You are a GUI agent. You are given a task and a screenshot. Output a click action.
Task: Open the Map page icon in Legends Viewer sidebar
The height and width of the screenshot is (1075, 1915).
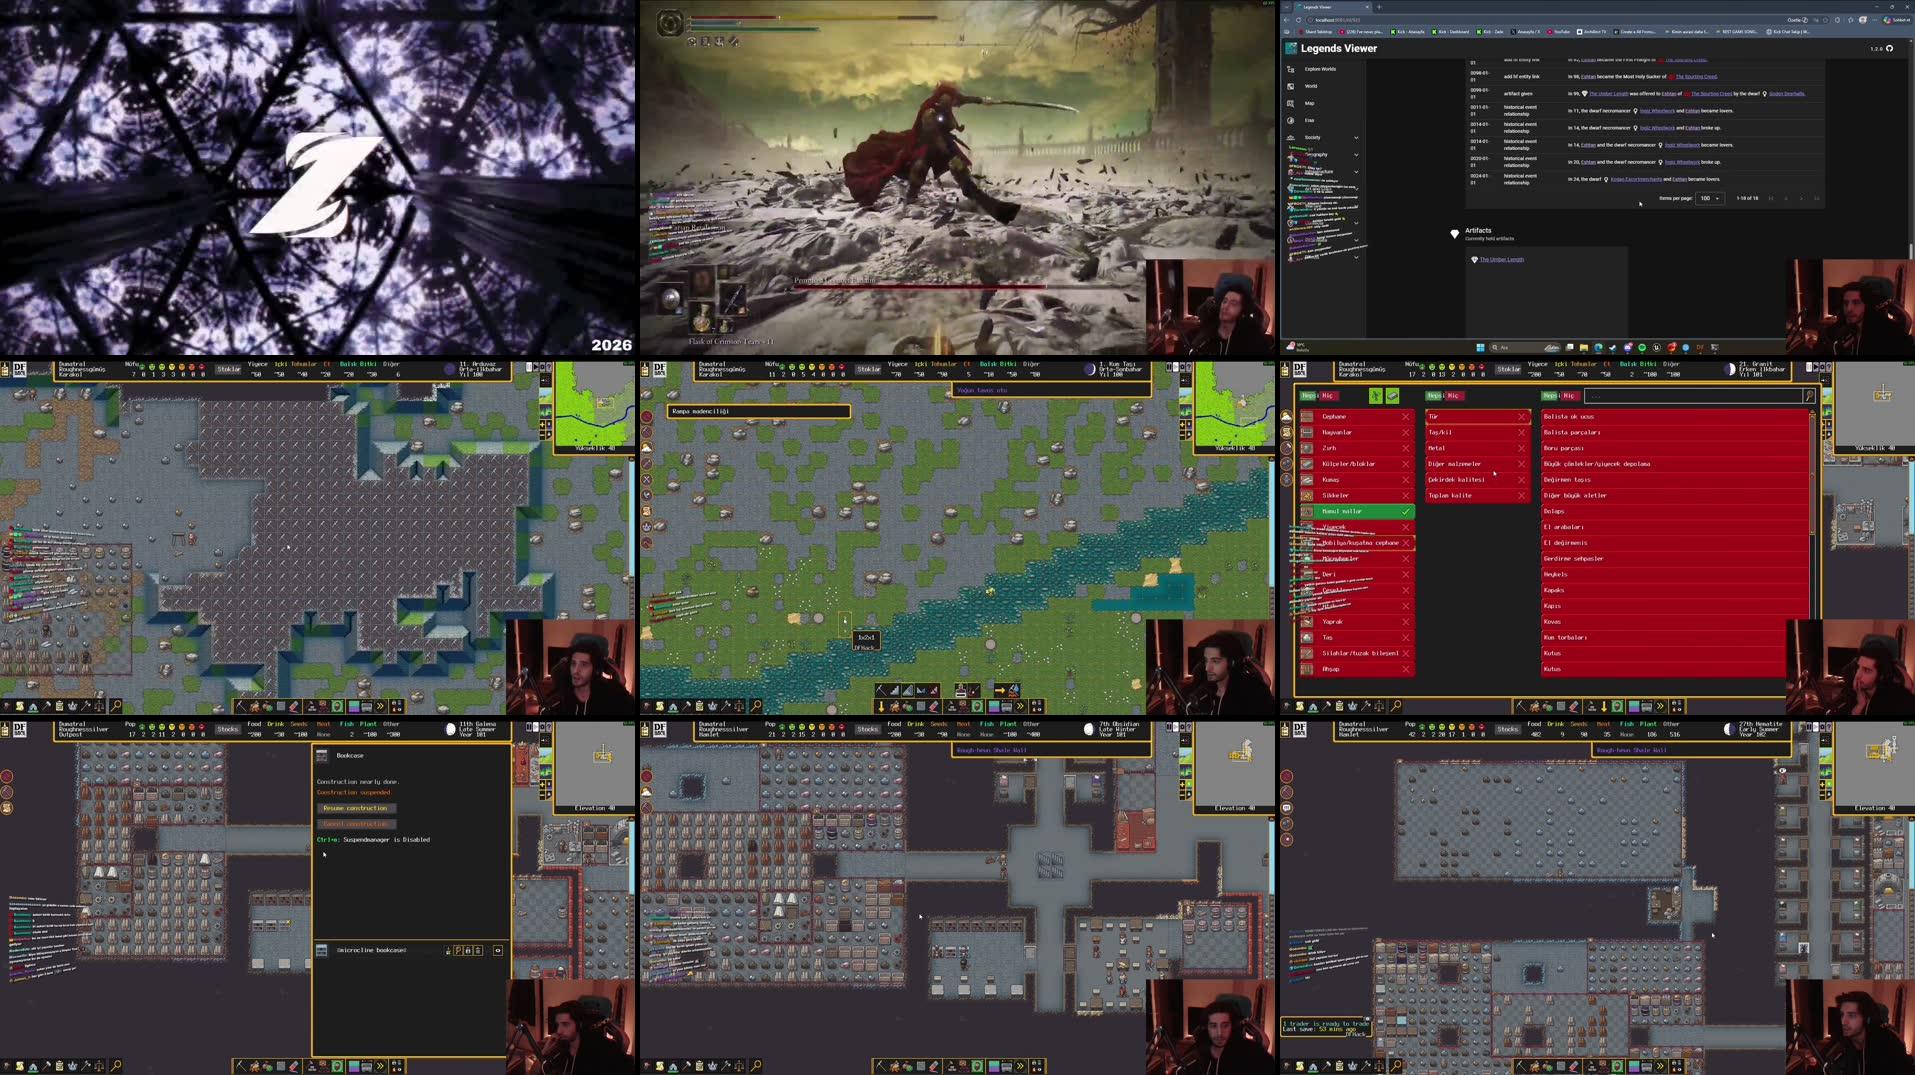(x=1290, y=103)
